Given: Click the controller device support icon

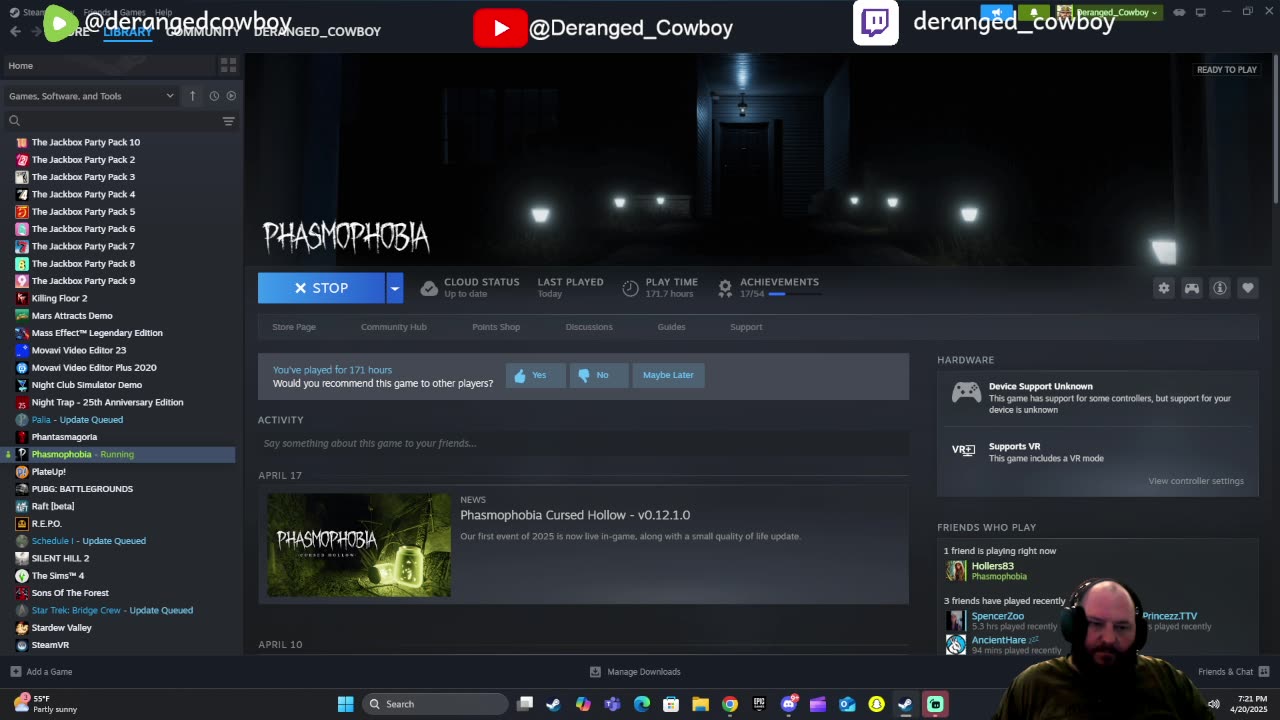Looking at the screenshot, I should click(966, 393).
